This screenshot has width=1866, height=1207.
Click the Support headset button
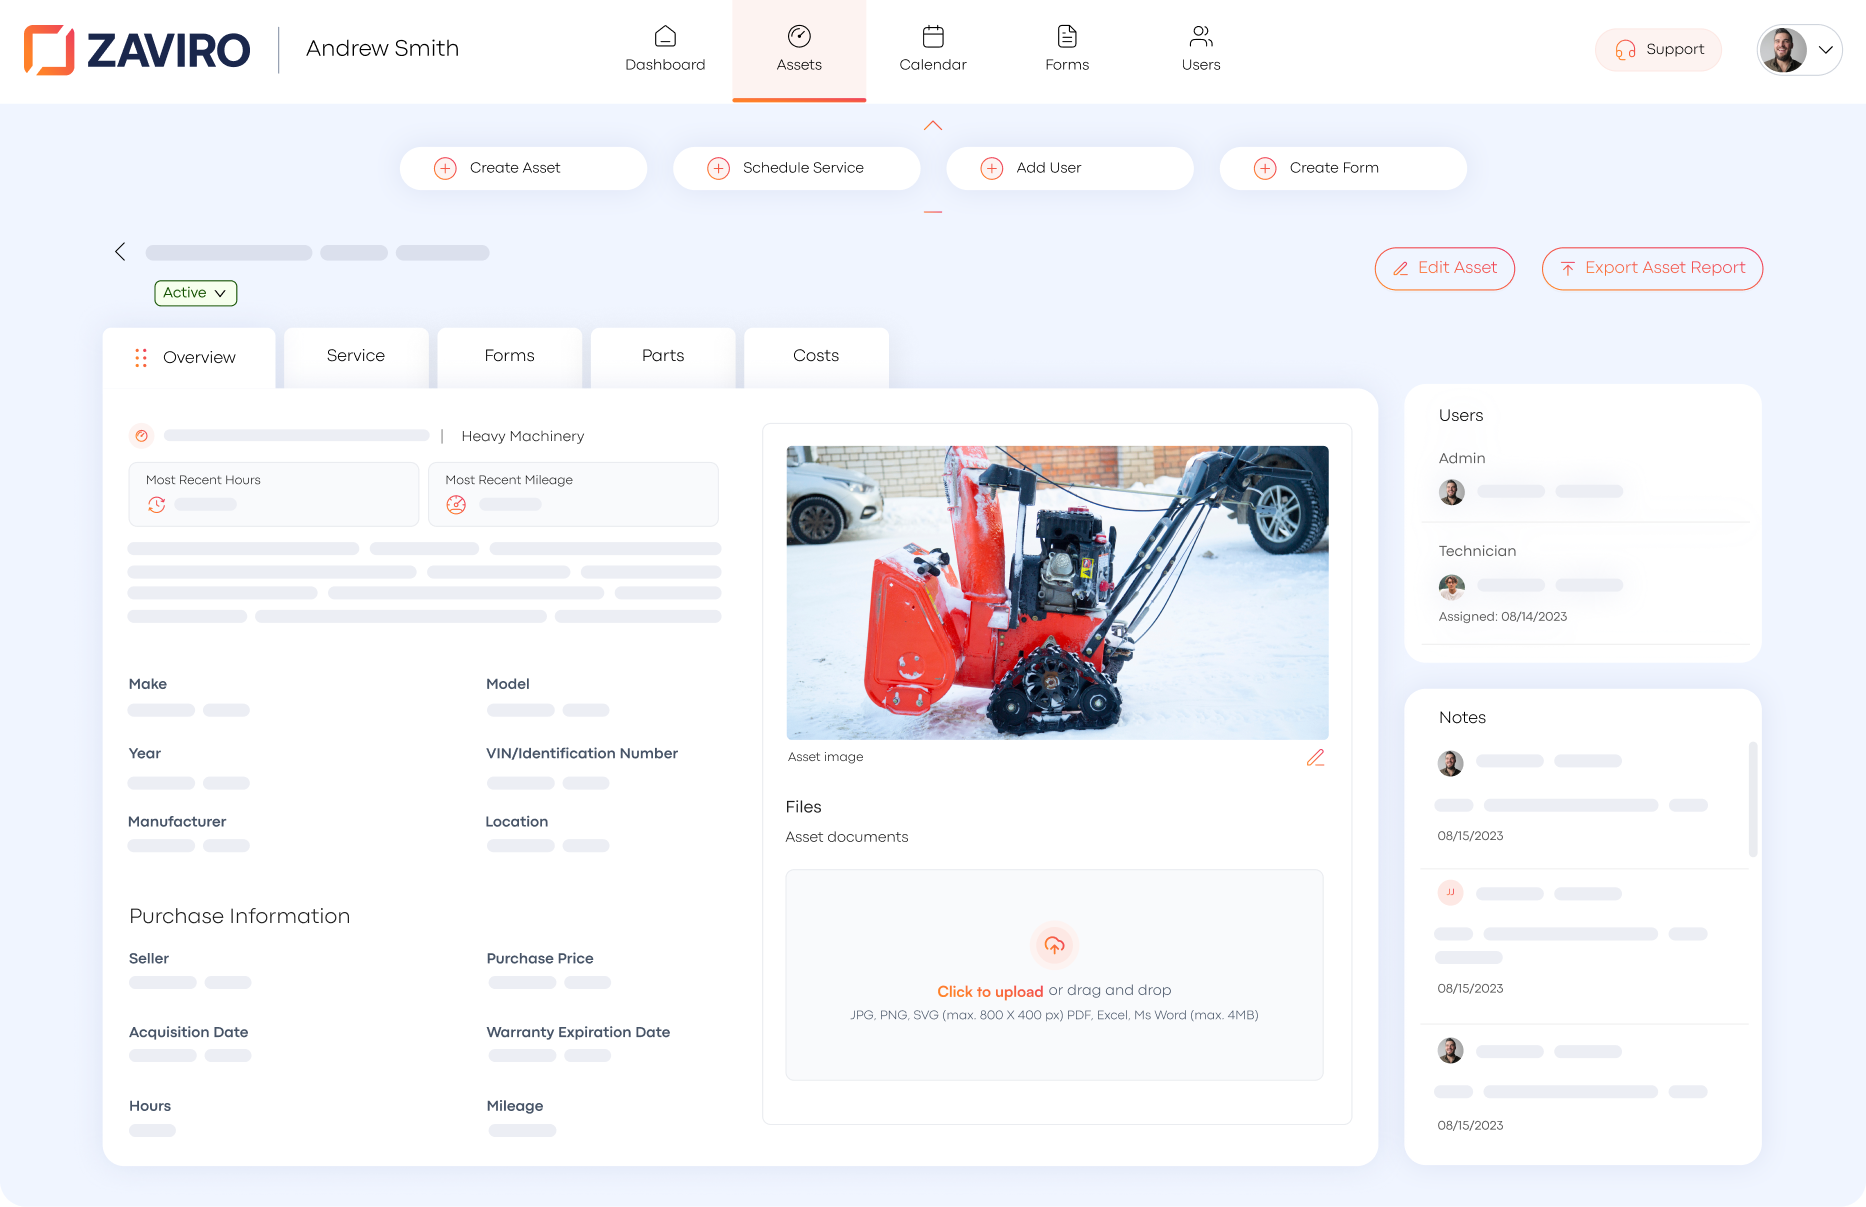click(1659, 49)
